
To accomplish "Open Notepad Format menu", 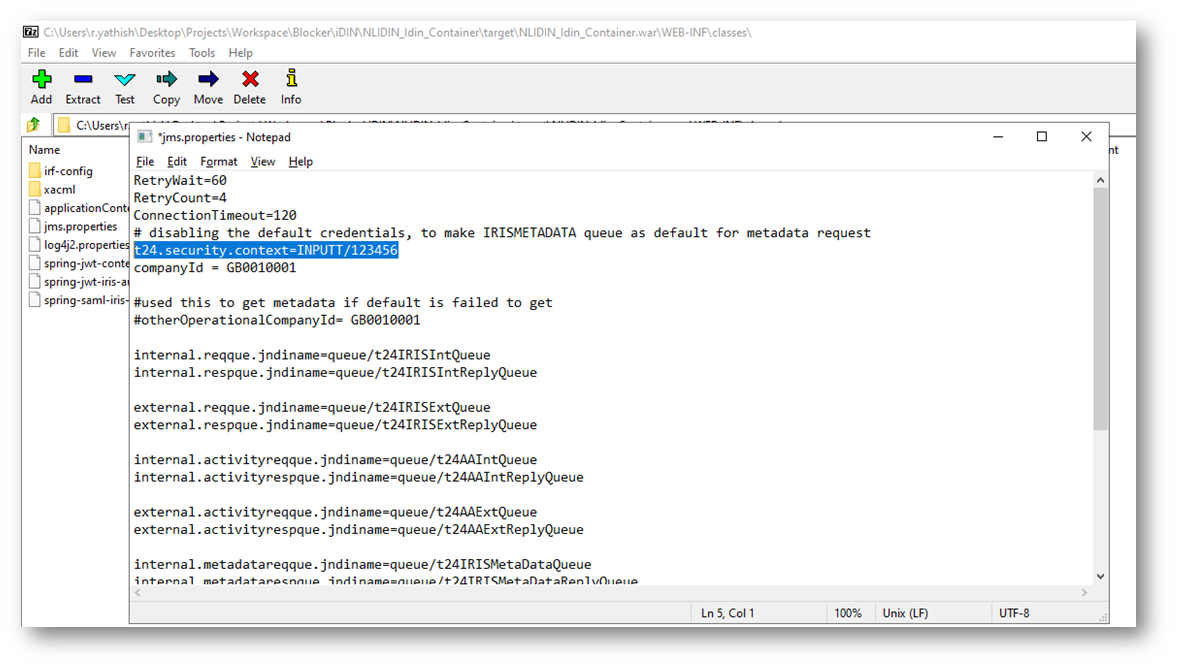I will pos(218,162).
